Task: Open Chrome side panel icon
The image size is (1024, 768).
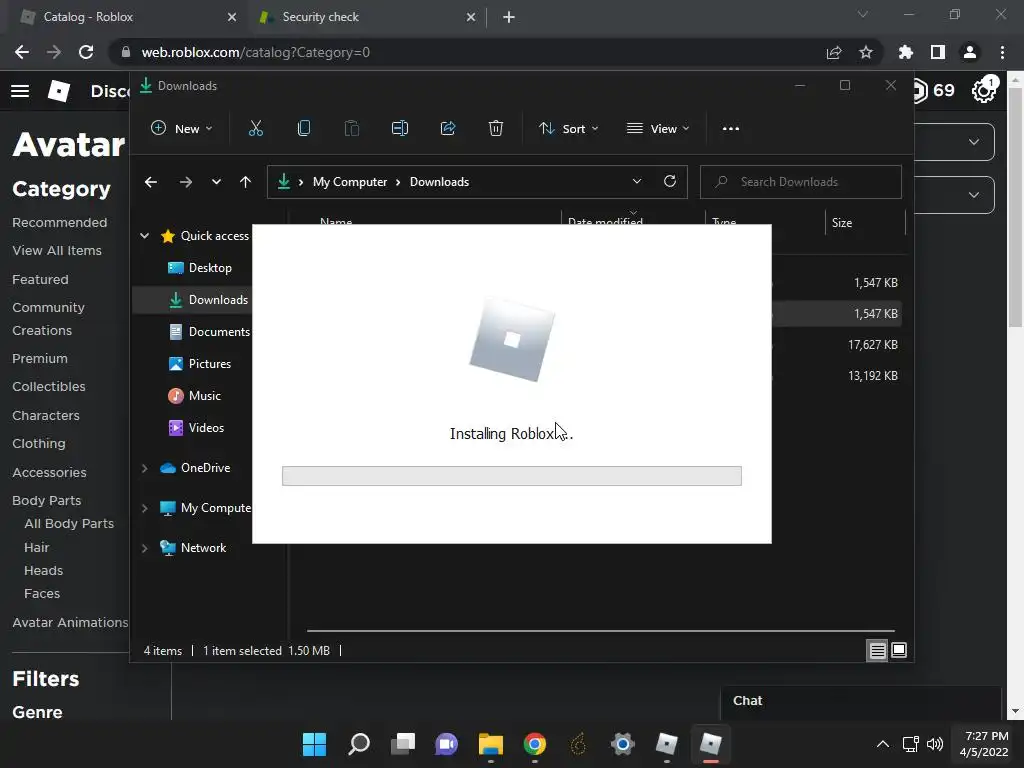Action: [938, 52]
